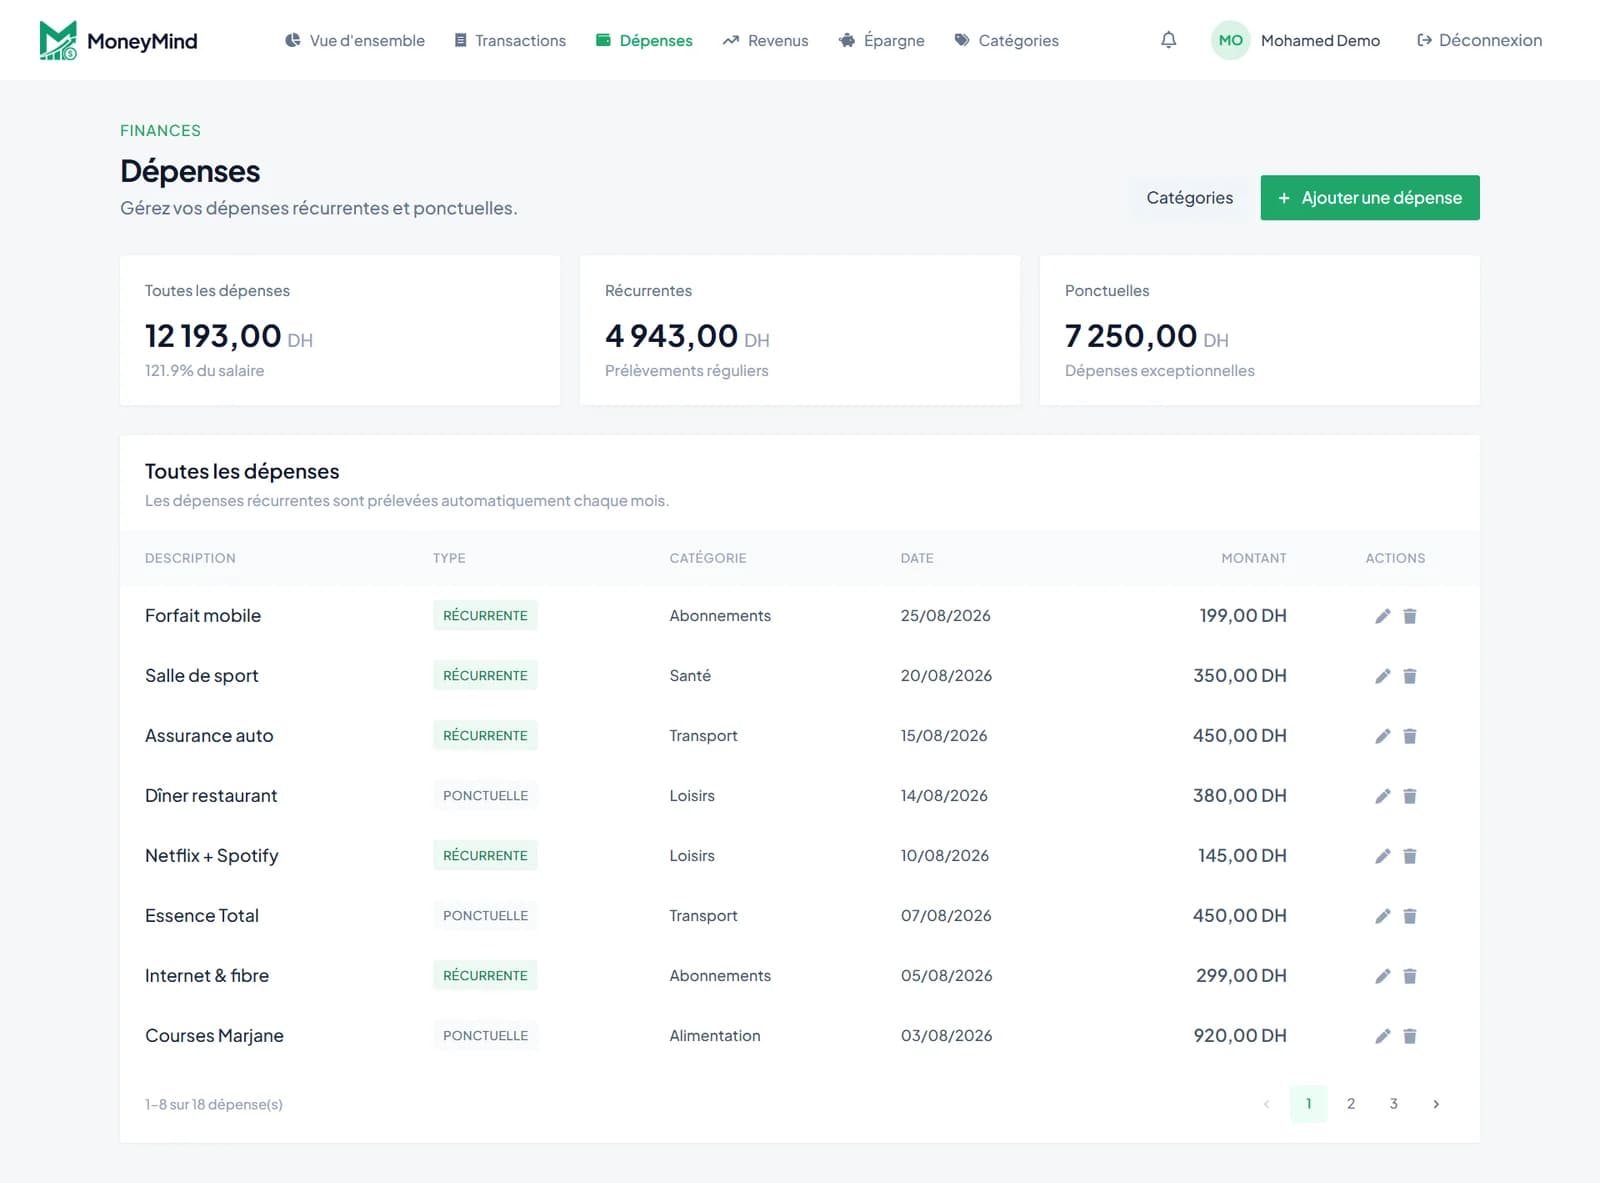Click the Mohamed Demo username
1600x1183 pixels.
tap(1320, 40)
